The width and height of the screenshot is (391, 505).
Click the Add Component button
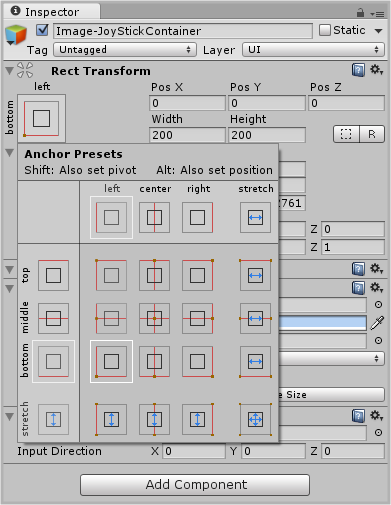point(195,485)
